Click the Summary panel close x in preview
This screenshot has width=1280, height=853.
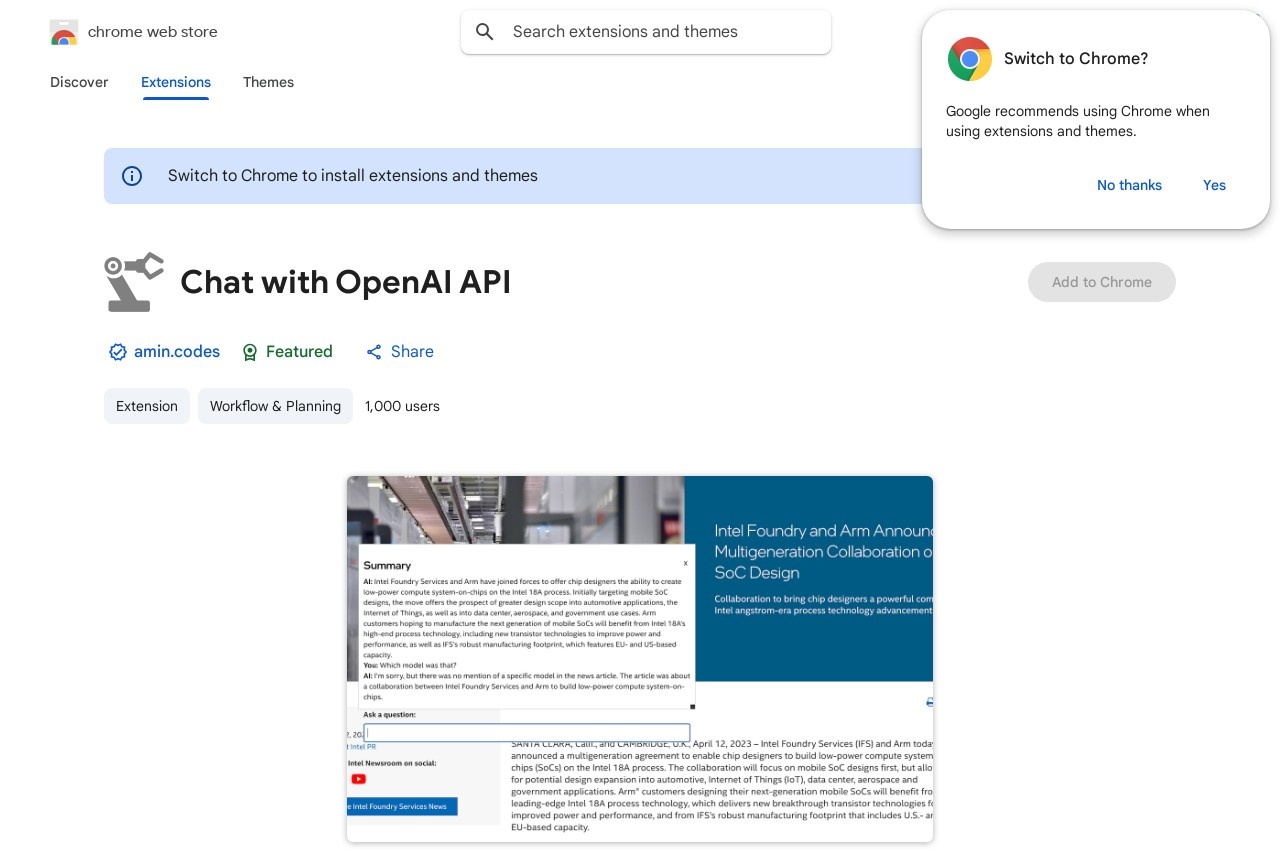685,563
